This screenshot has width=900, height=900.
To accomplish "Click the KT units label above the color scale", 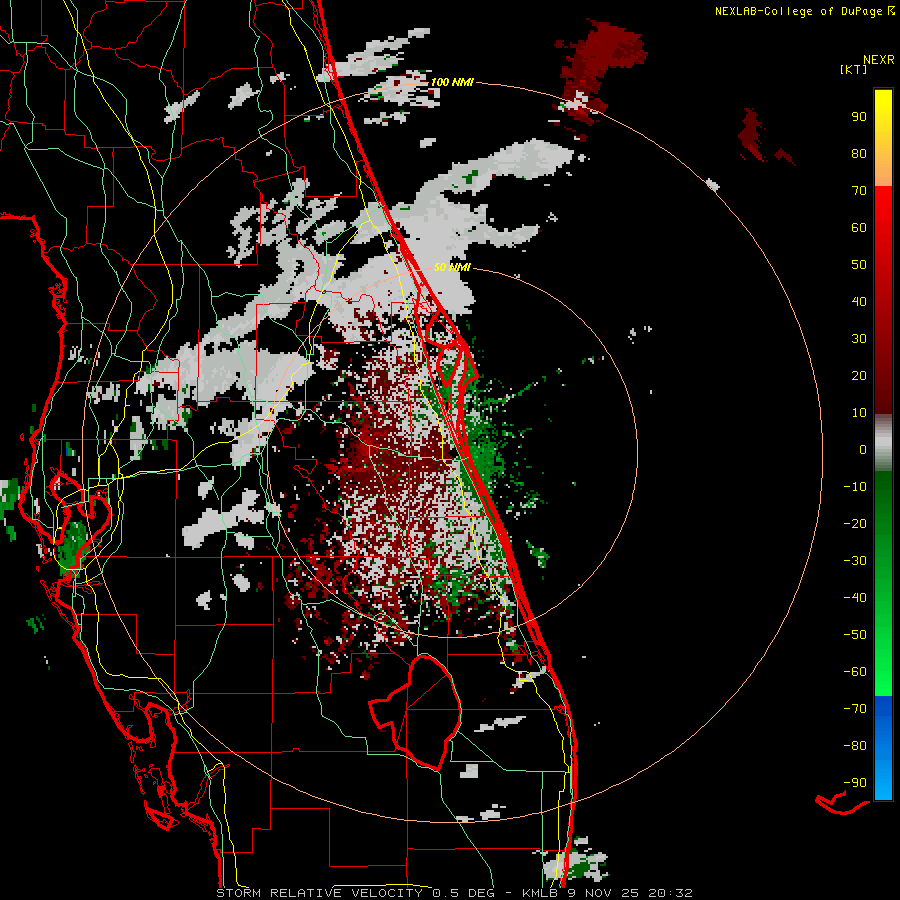I will (x=854, y=69).
